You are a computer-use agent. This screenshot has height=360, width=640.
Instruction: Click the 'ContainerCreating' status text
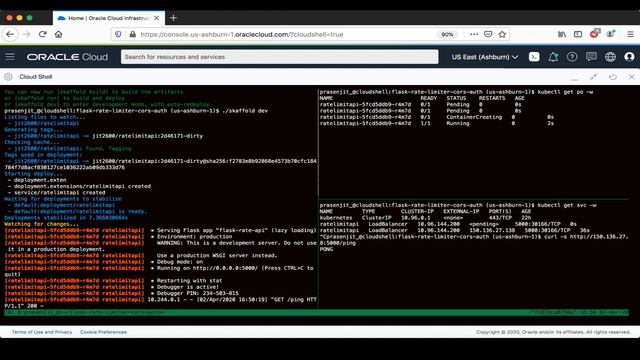pos(474,117)
